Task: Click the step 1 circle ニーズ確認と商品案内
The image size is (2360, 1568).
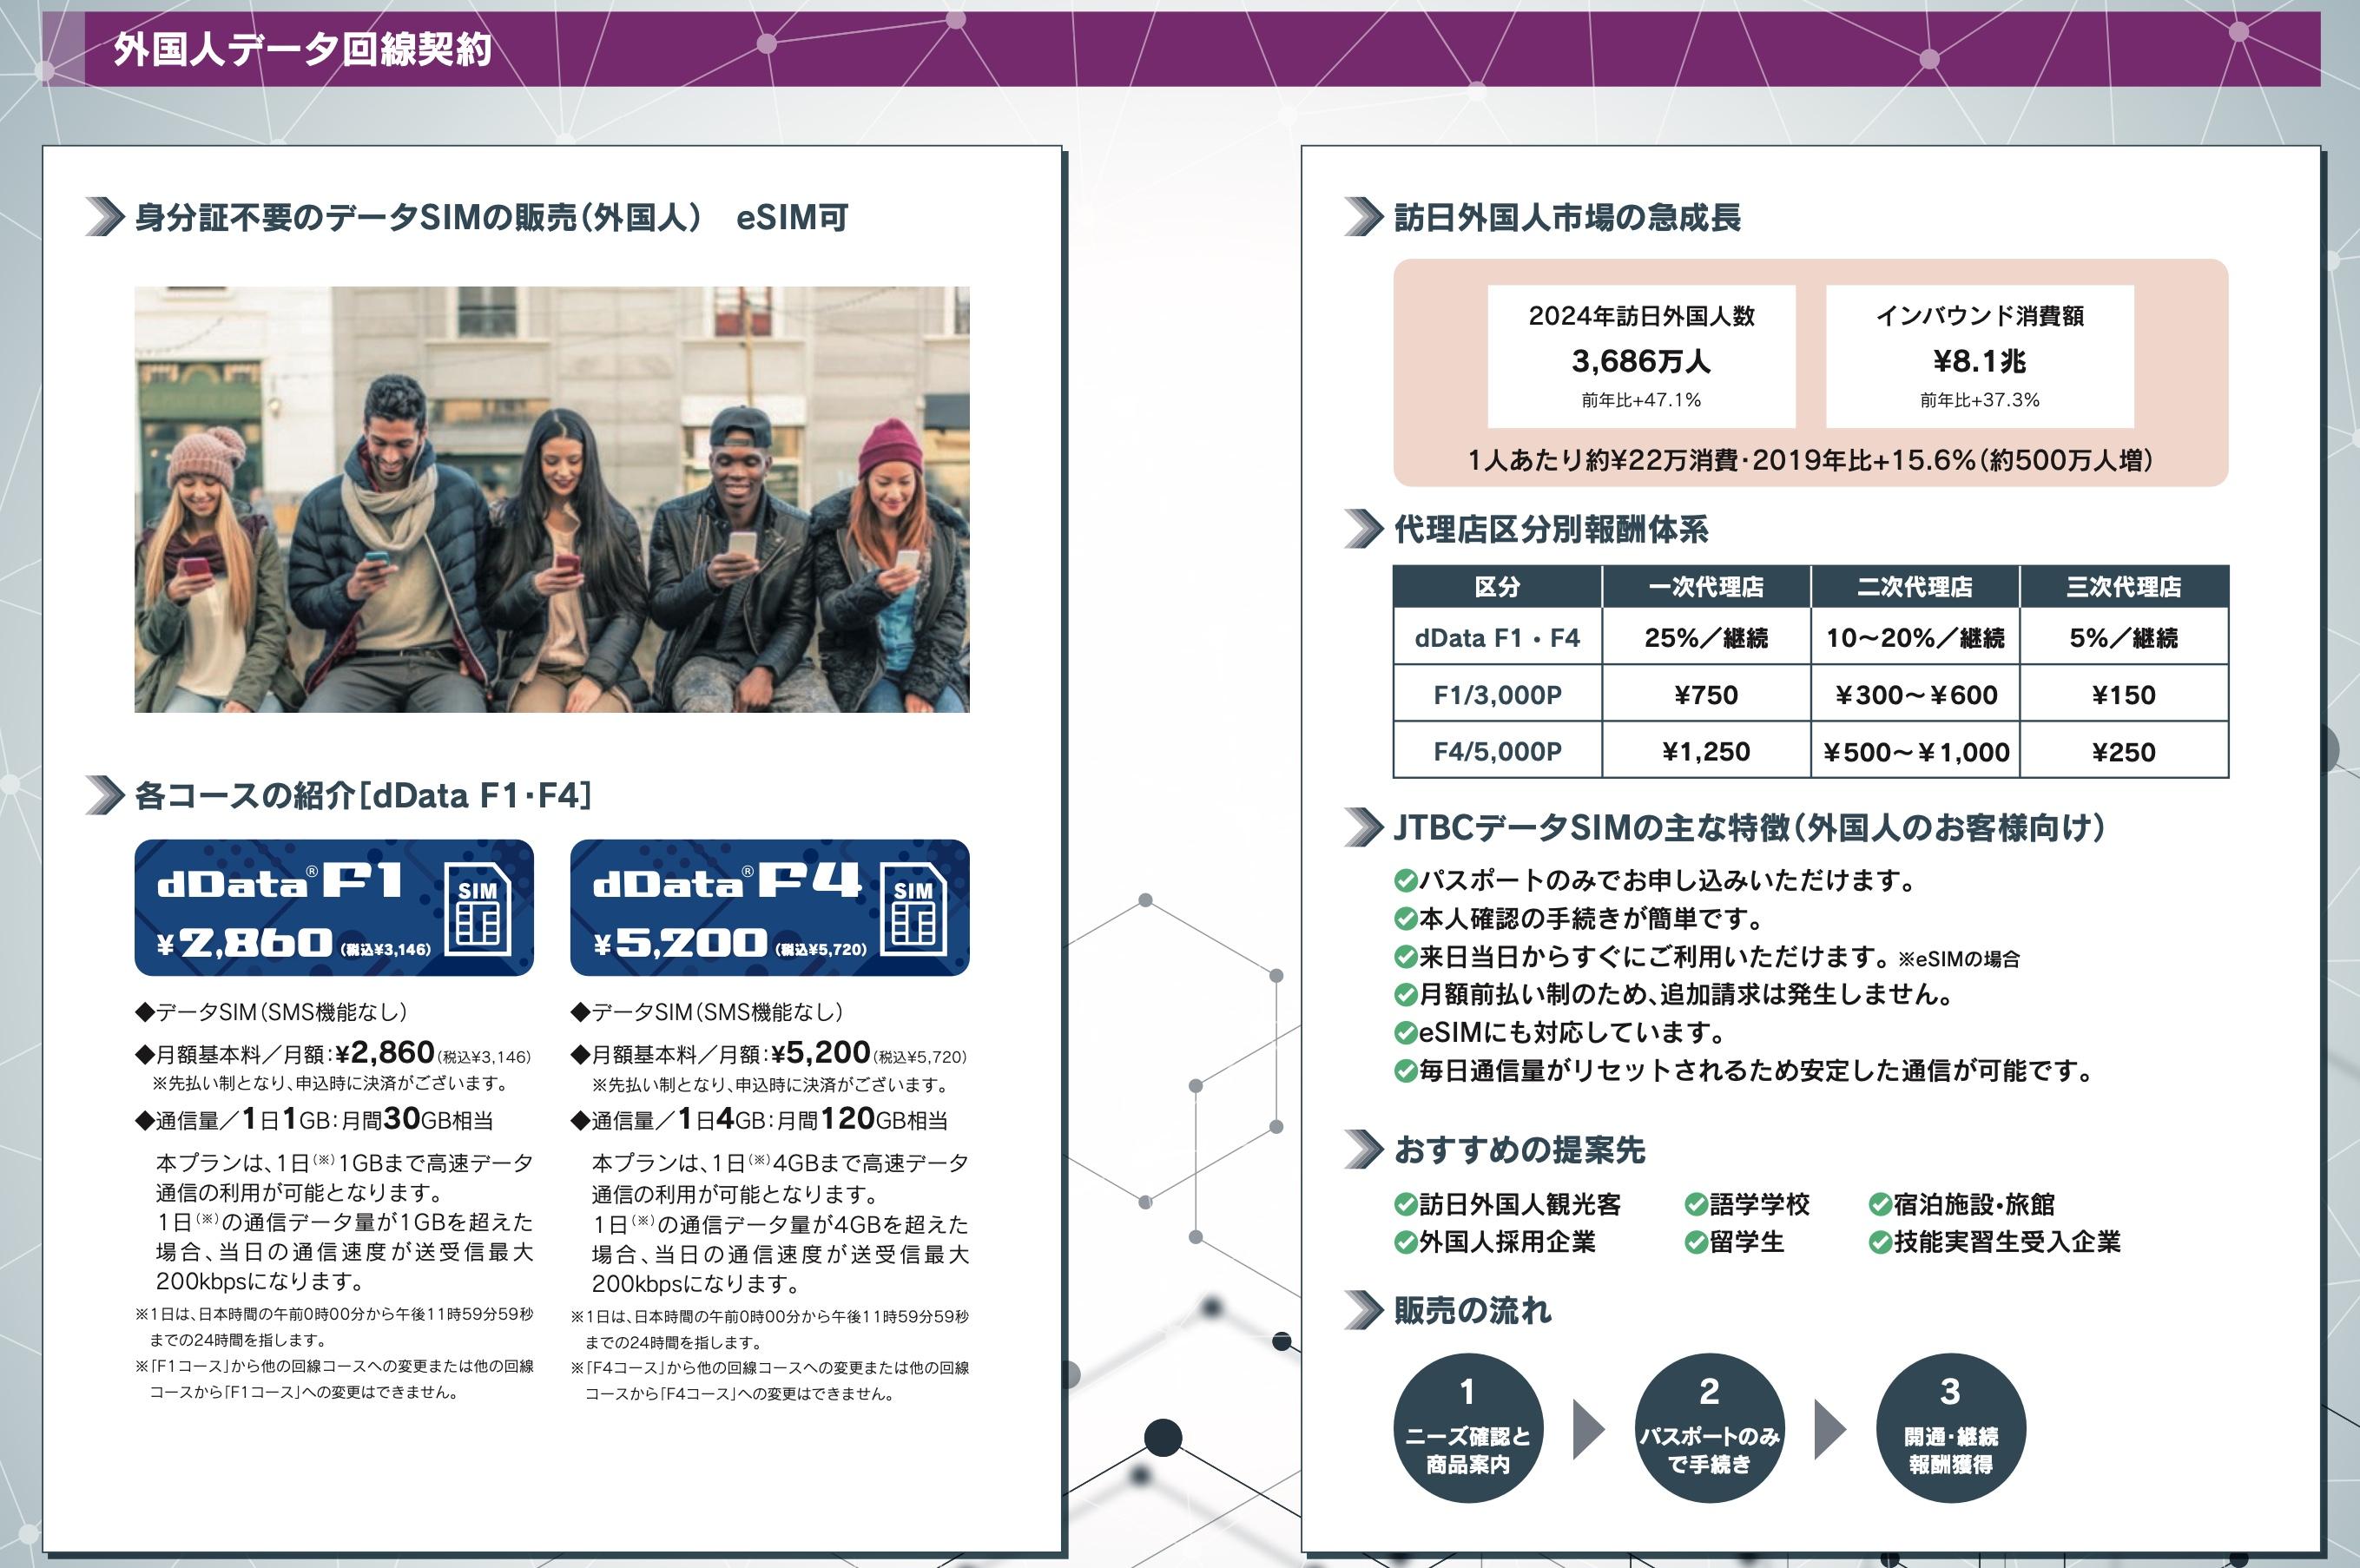Action: [1468, 1428]
